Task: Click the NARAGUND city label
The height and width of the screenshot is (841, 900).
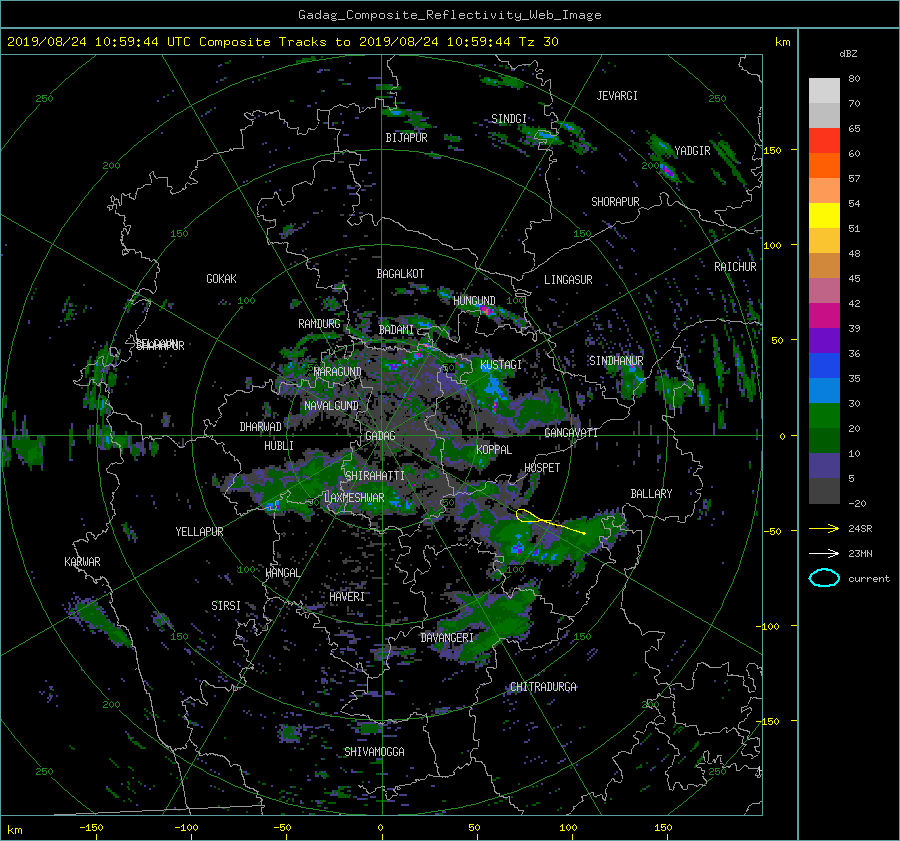Action: (x=338, y=372)
